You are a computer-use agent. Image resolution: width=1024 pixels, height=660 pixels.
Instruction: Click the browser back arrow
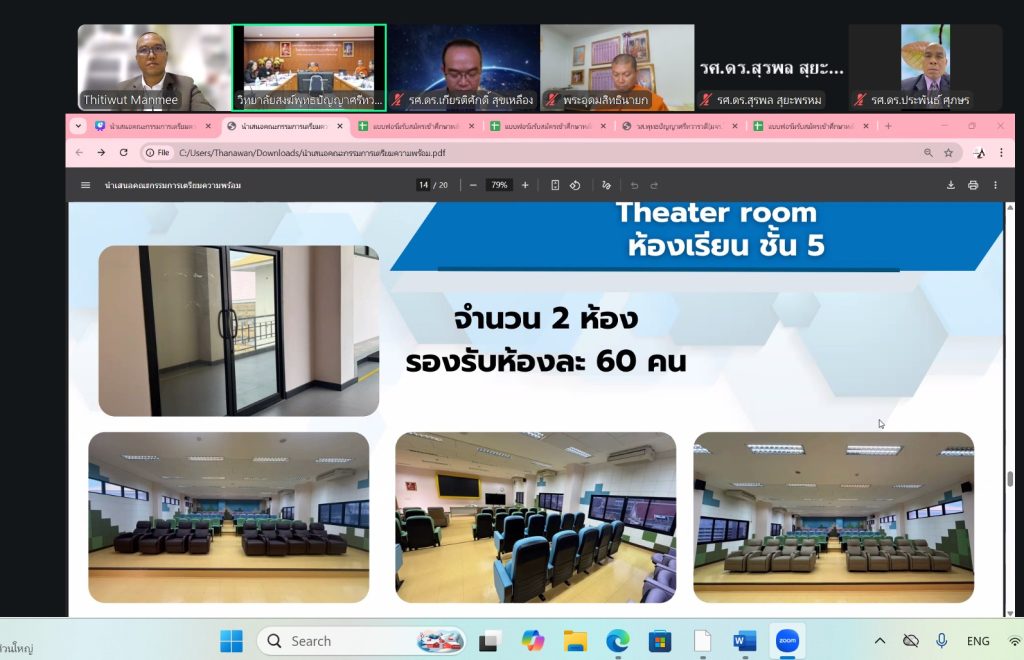click(x=79, y=153)
